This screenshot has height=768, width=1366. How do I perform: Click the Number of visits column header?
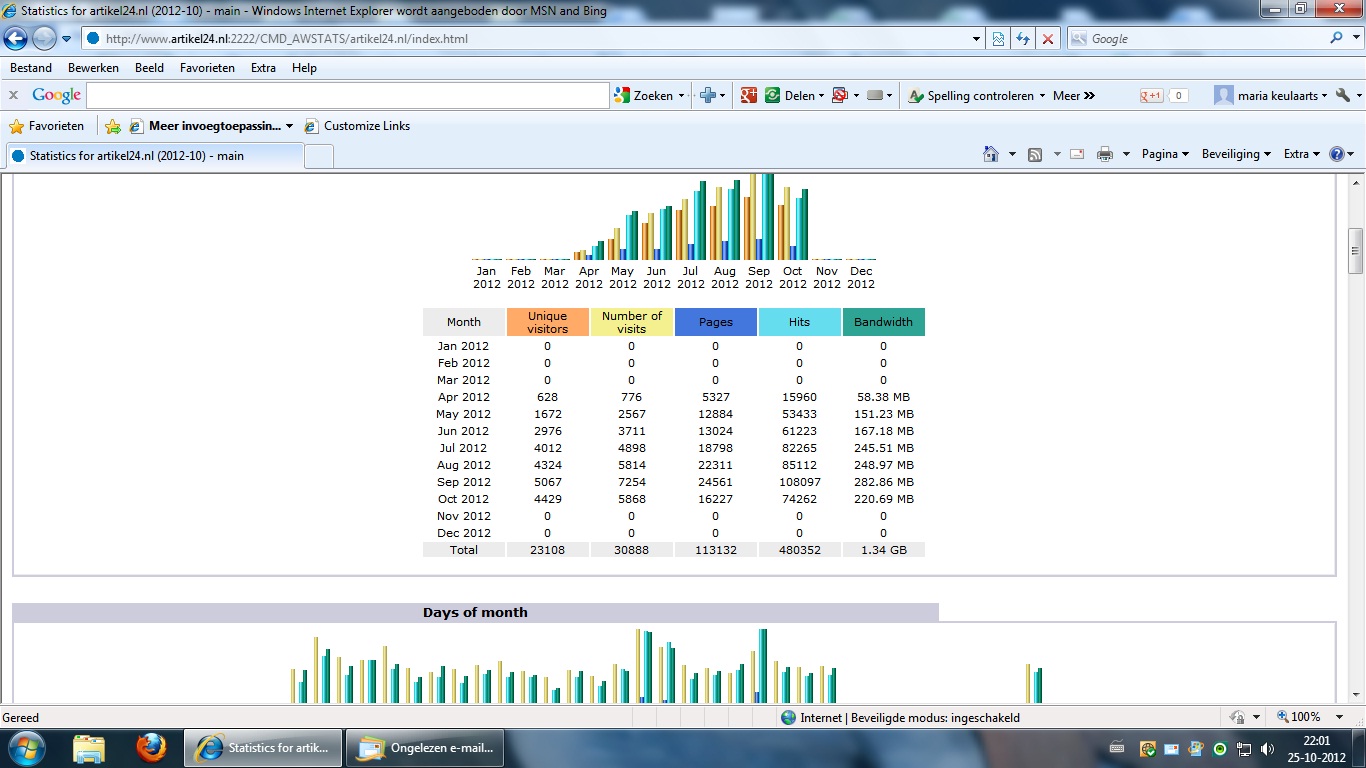pos(632,322)
